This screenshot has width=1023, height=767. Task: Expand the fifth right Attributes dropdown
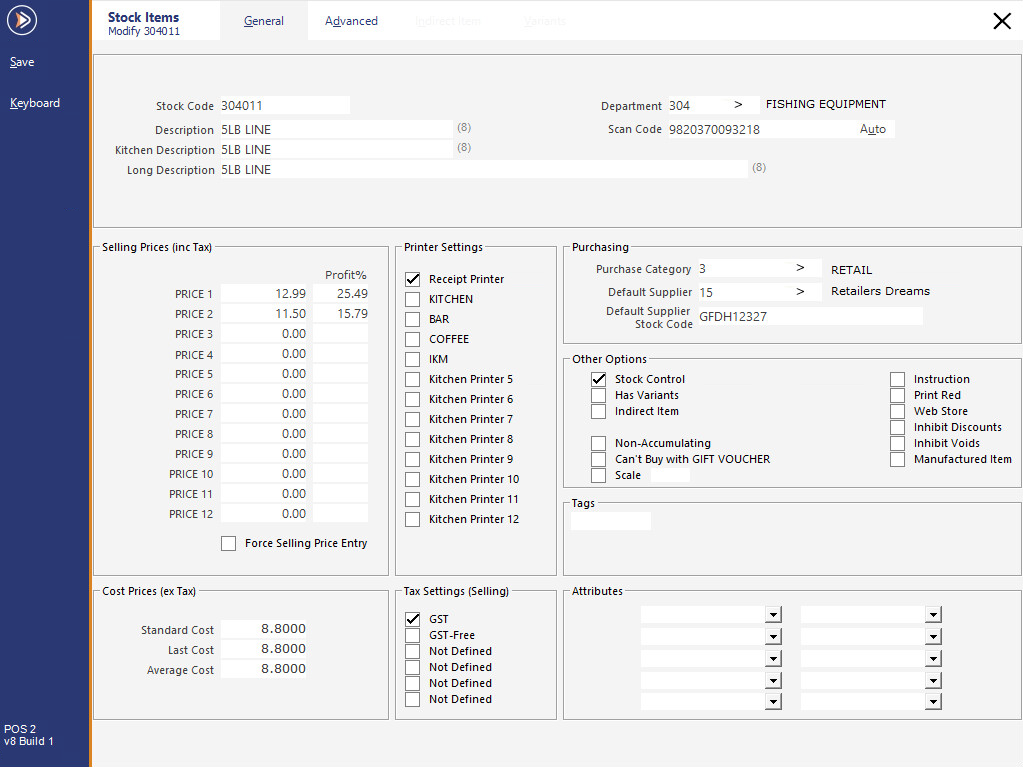pos(934,702)
